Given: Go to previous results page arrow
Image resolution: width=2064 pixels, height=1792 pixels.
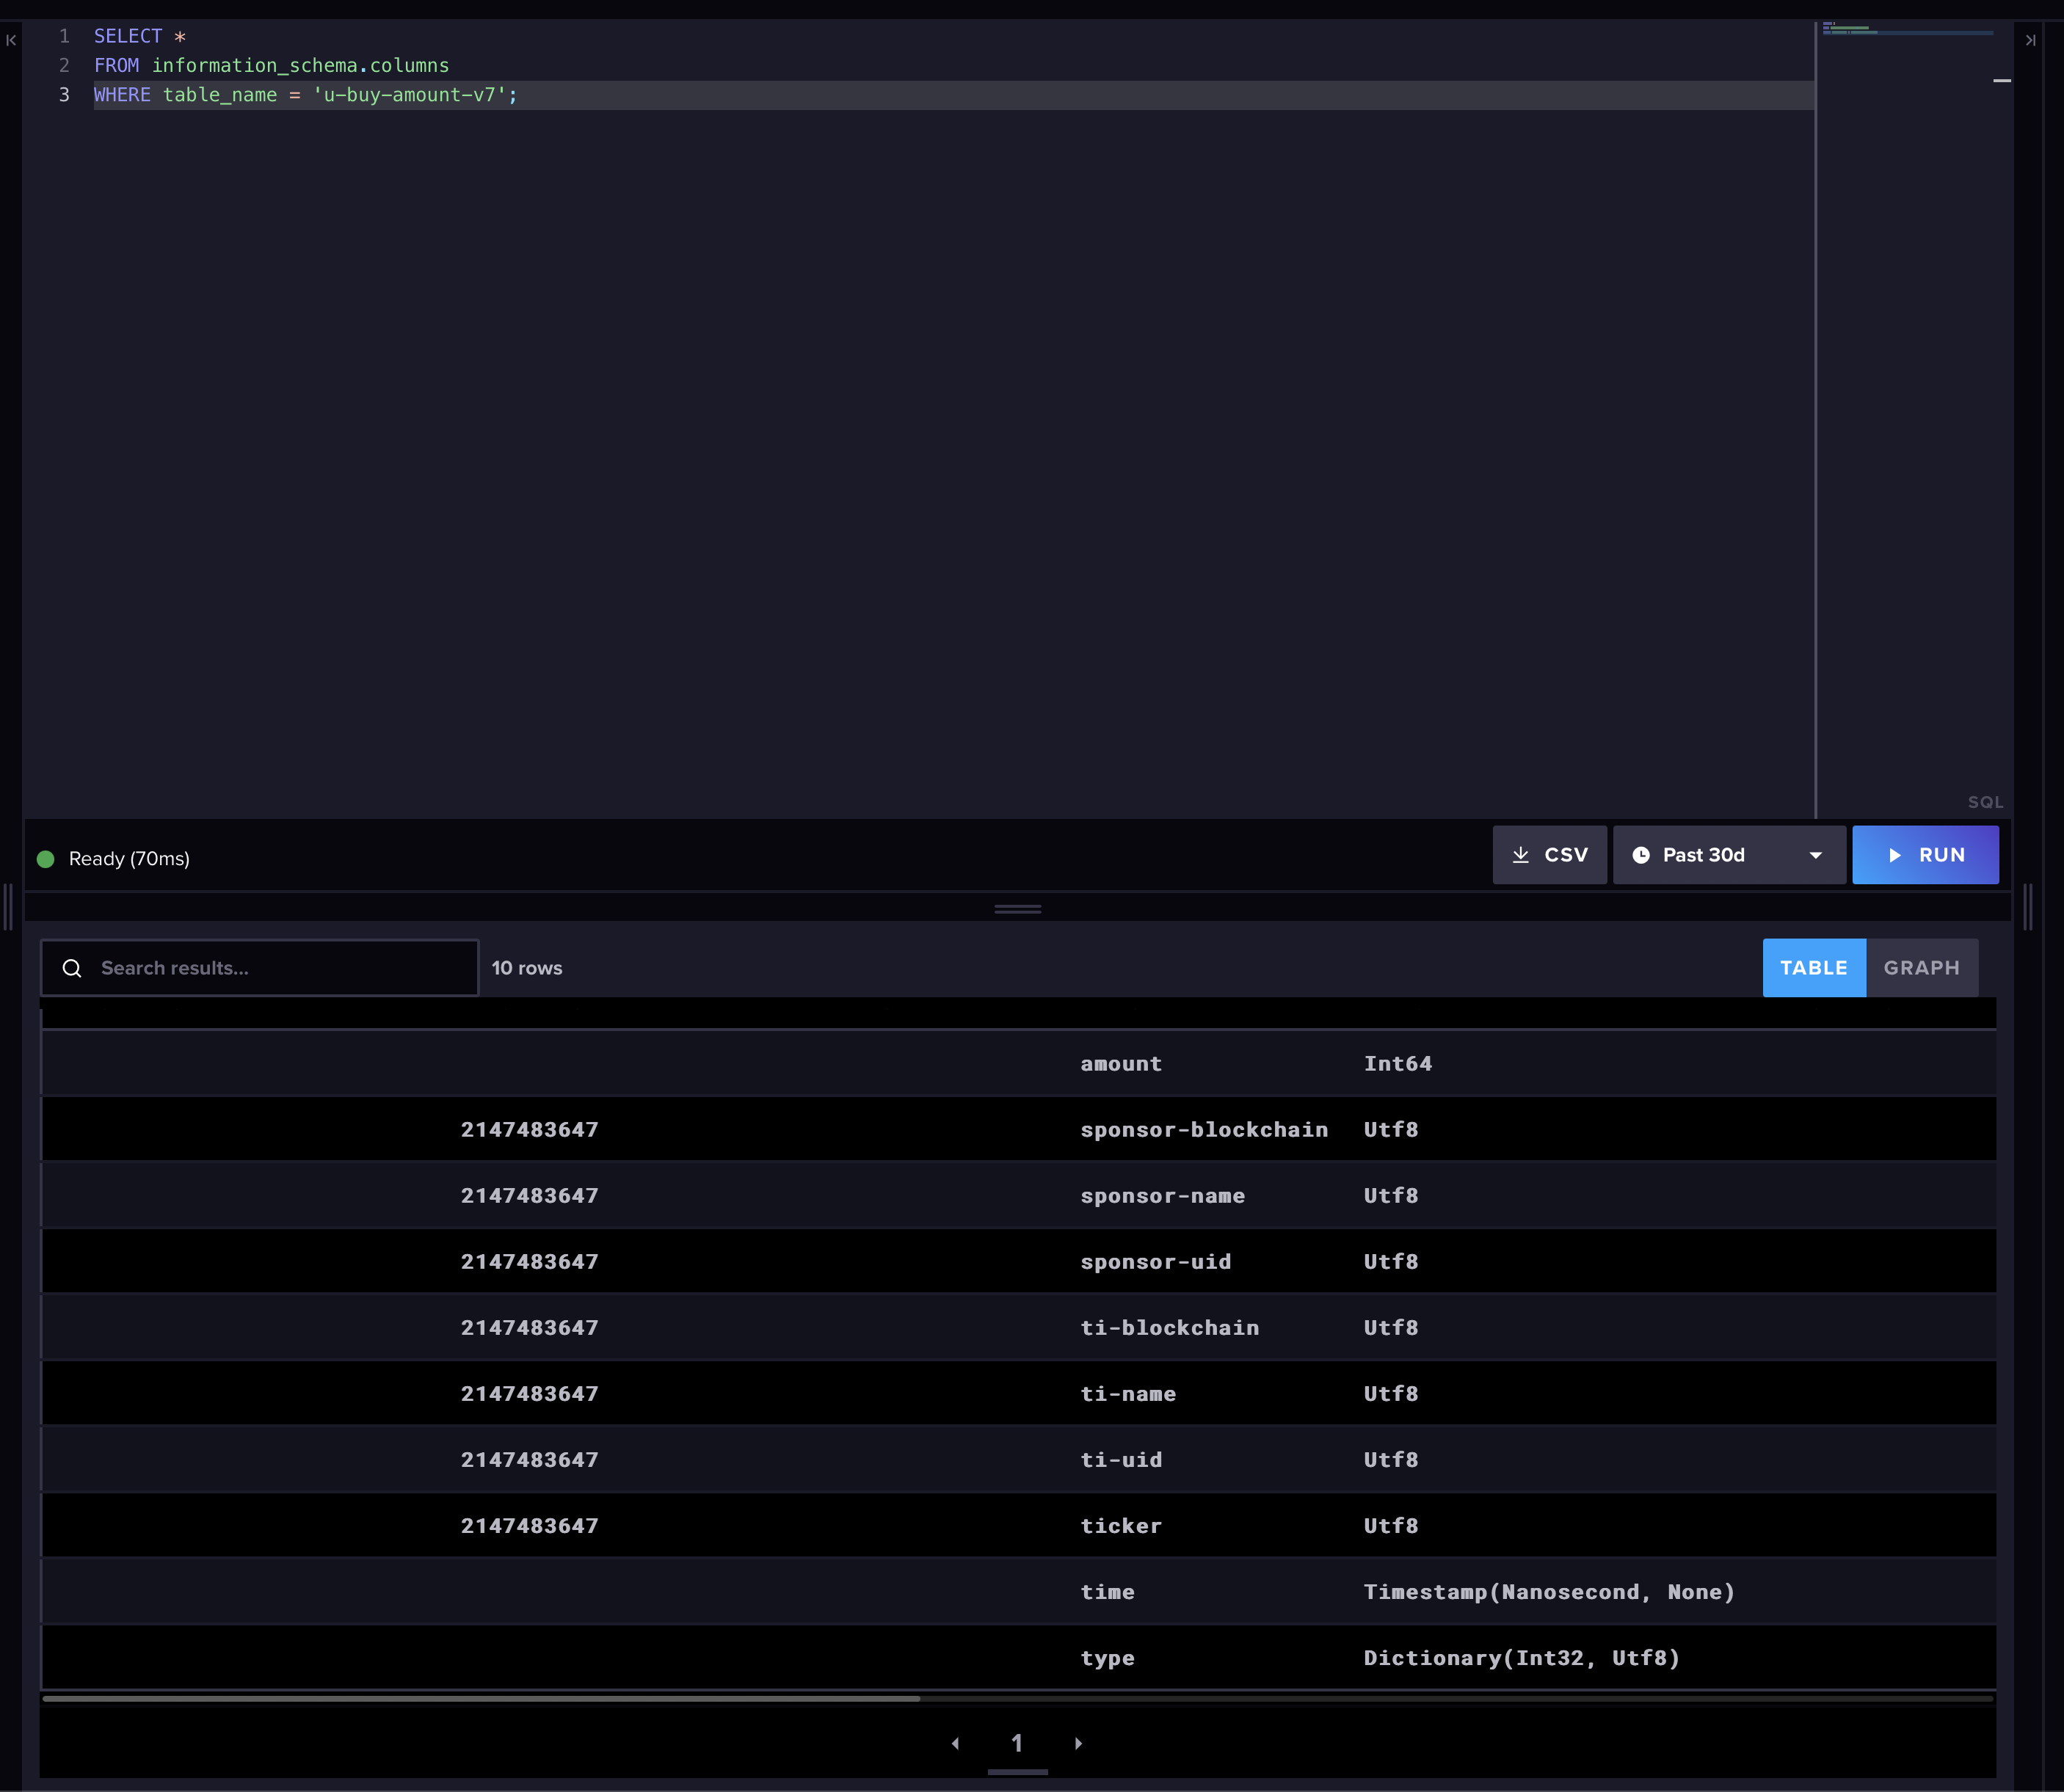Looking at the screenshot, I should click(955, 1743).
